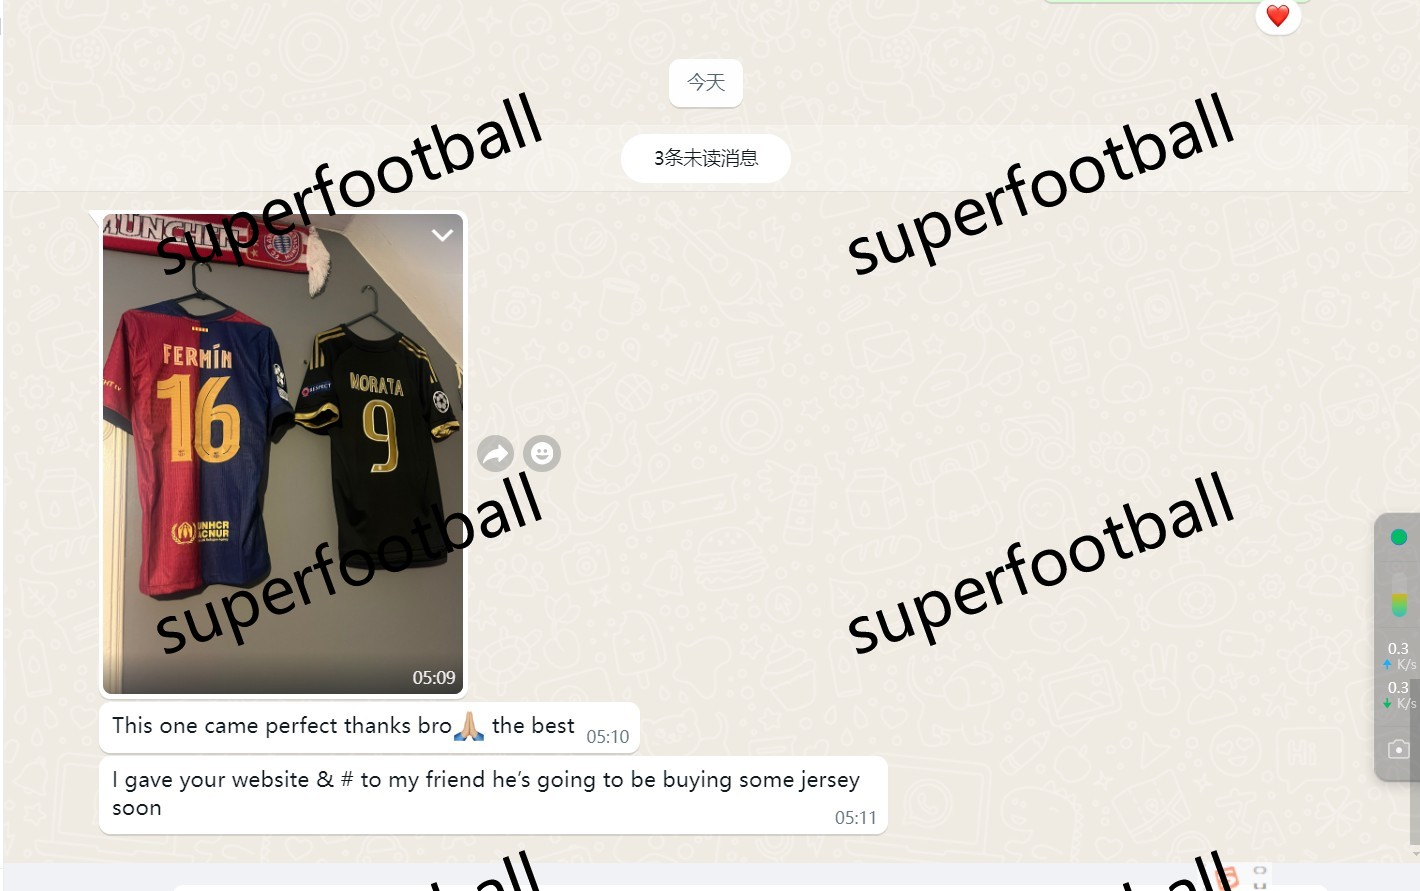Click the 05:11 message timestamp
The image size is (1420, 891).
point(856,818)
